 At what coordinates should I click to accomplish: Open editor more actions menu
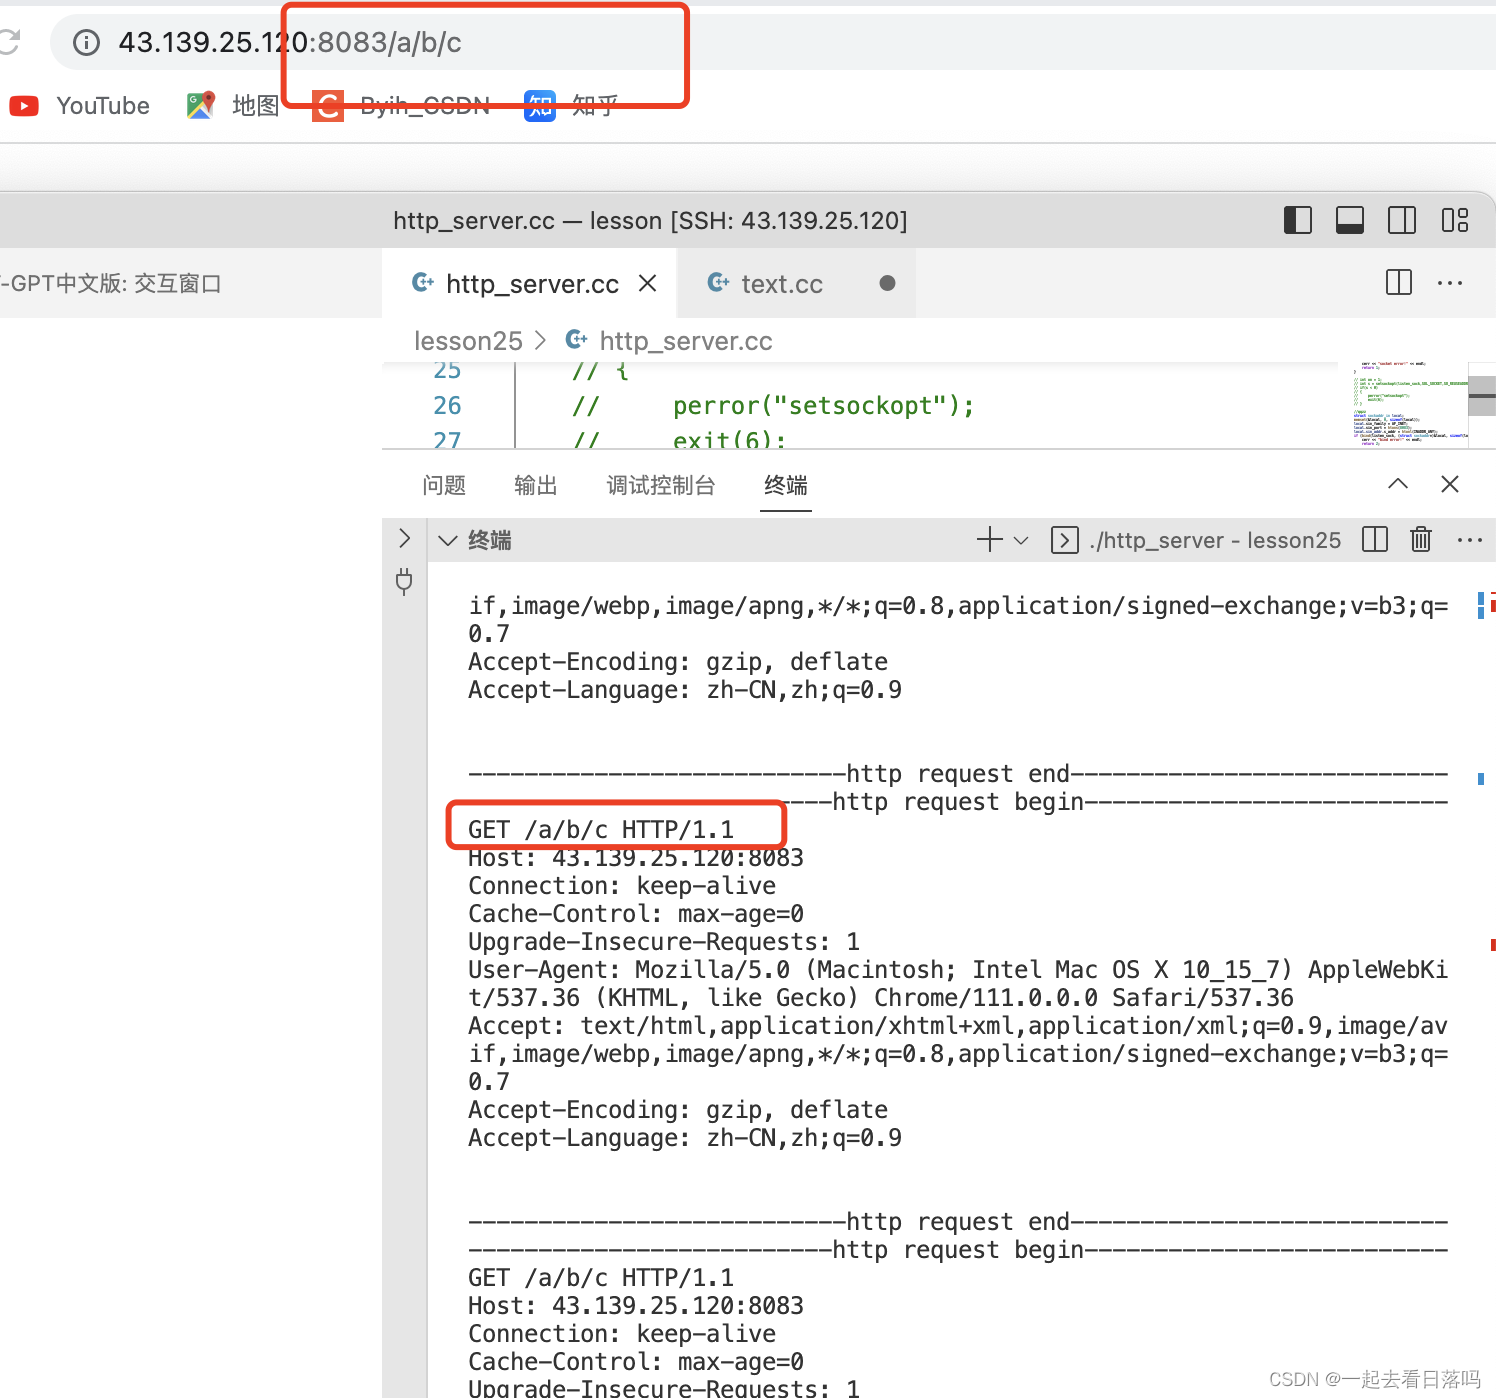coord(1450,283)
